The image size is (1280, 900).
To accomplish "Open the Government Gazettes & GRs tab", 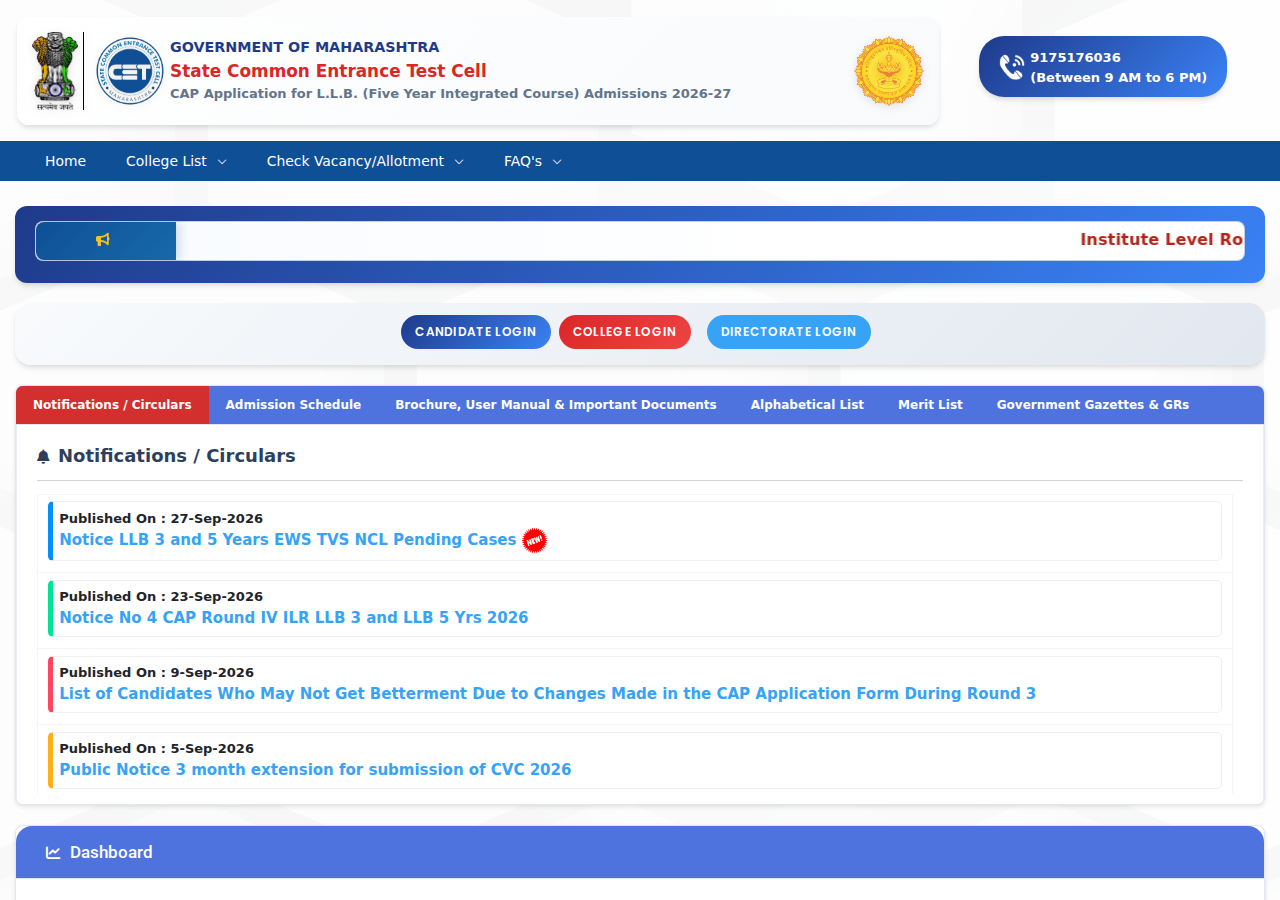I will click(1093, 405).
